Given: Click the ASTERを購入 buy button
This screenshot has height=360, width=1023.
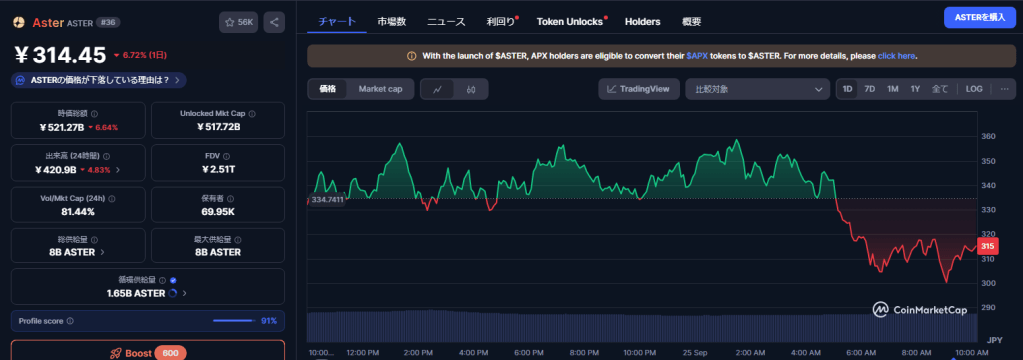Looking at the screenshot, I should tap(980, 18).
